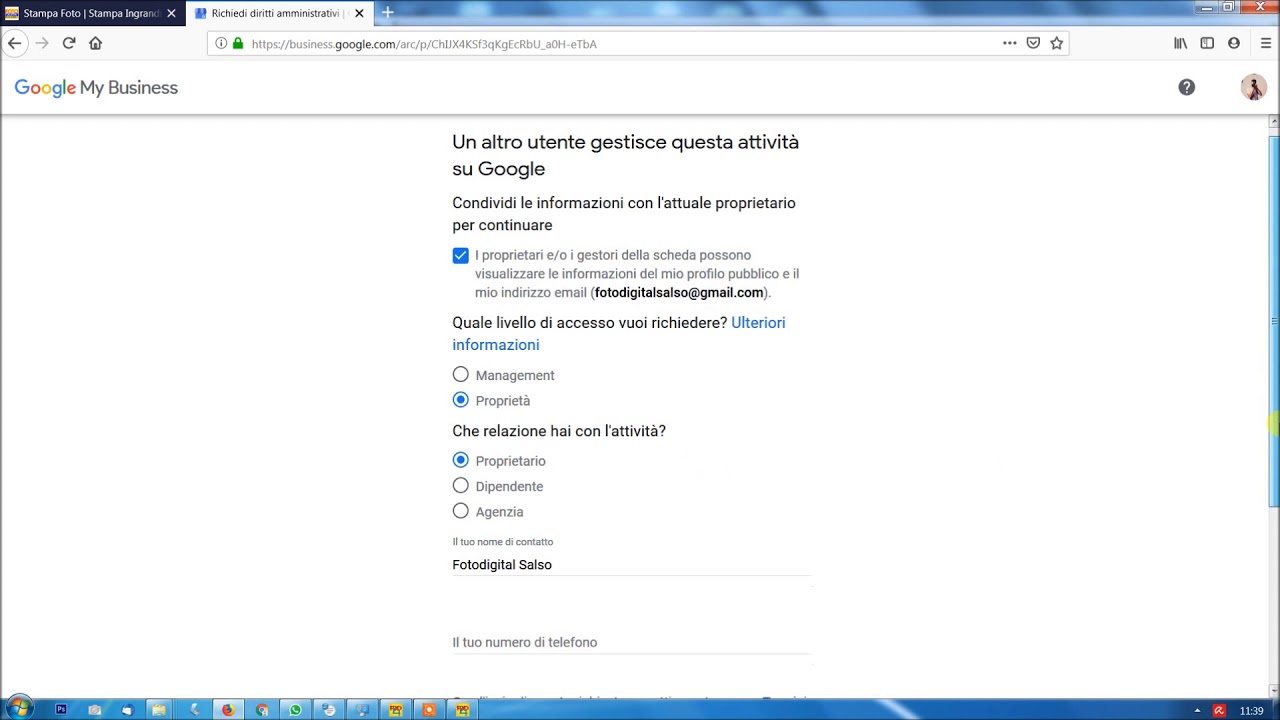This screenshot has height=720, width=1280.
Task: Switch to the Stampa Foto tab
Action: [90, 13]
